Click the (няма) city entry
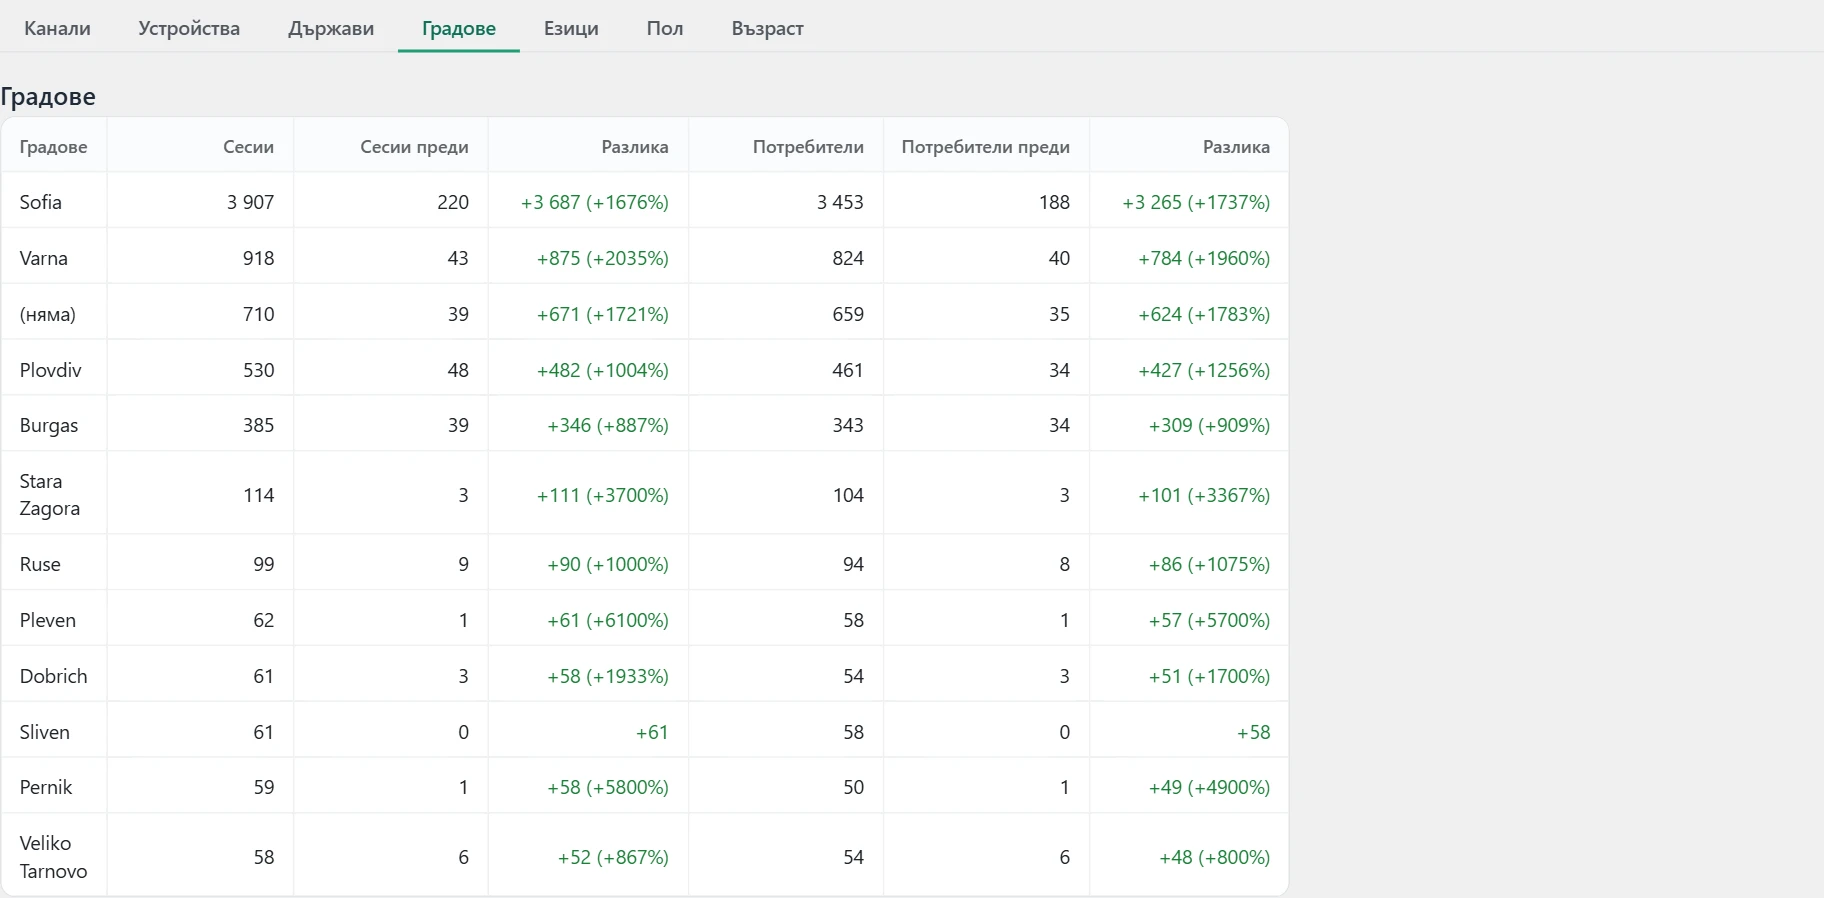This screenshot has width=1824, height=898. coord(48,314)
